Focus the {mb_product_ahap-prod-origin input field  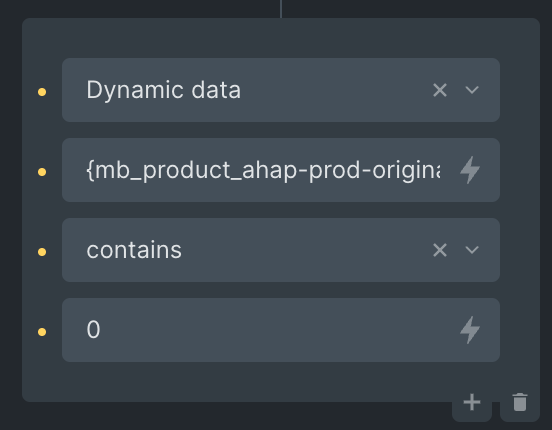coord(281,170)
